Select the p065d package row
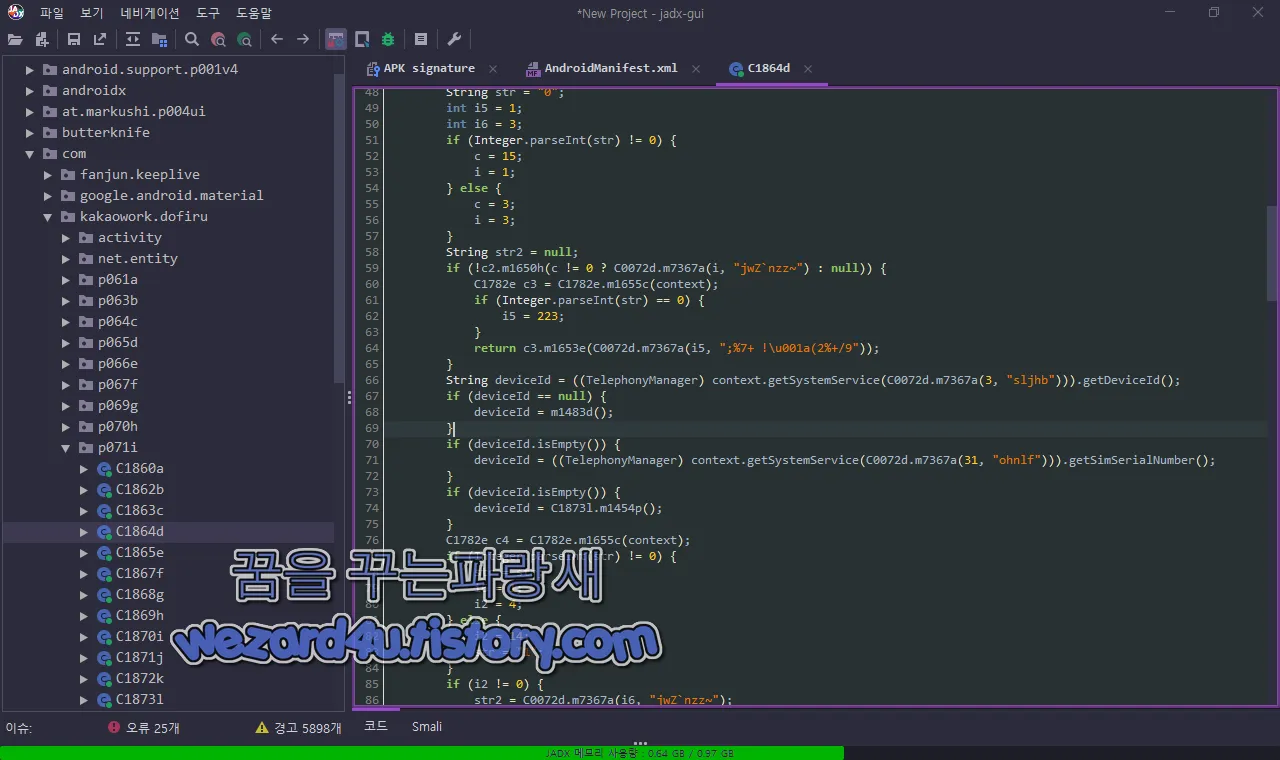 pyautogui.click(x=169, y=342)
